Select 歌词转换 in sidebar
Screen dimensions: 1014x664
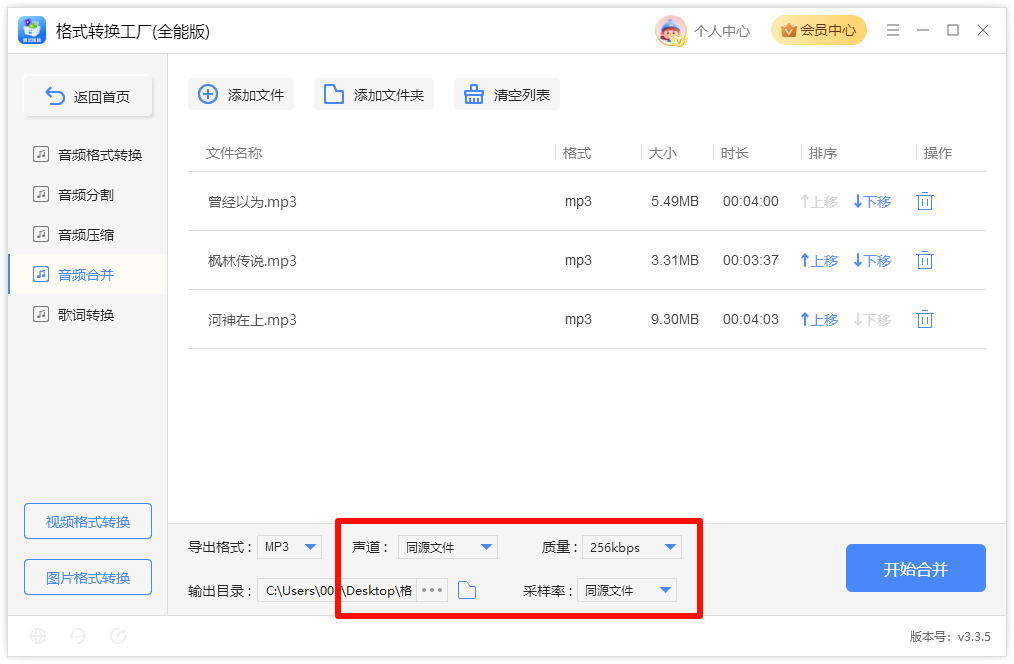coord(88,315)
